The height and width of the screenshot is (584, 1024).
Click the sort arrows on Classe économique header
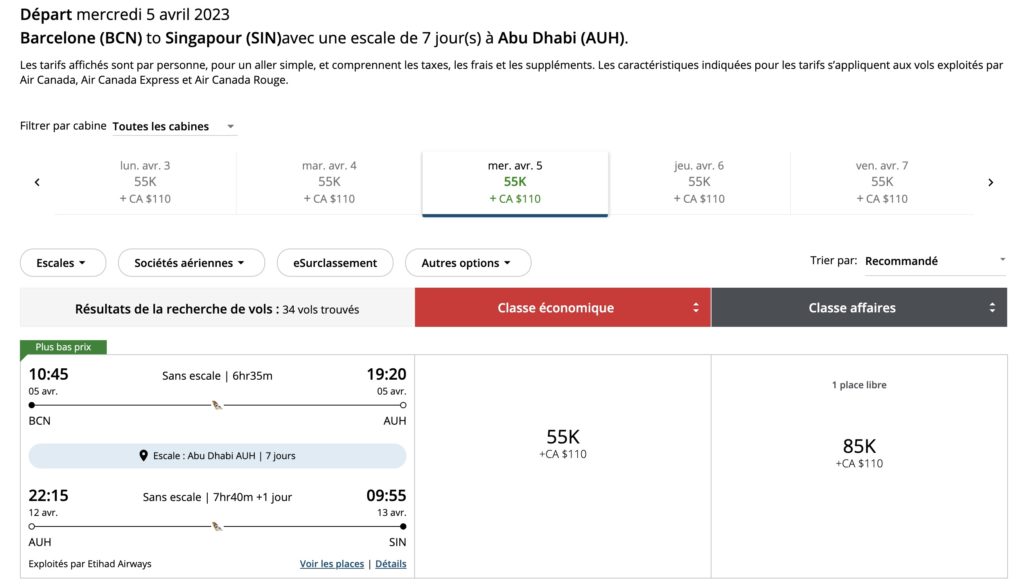point(697,307)
